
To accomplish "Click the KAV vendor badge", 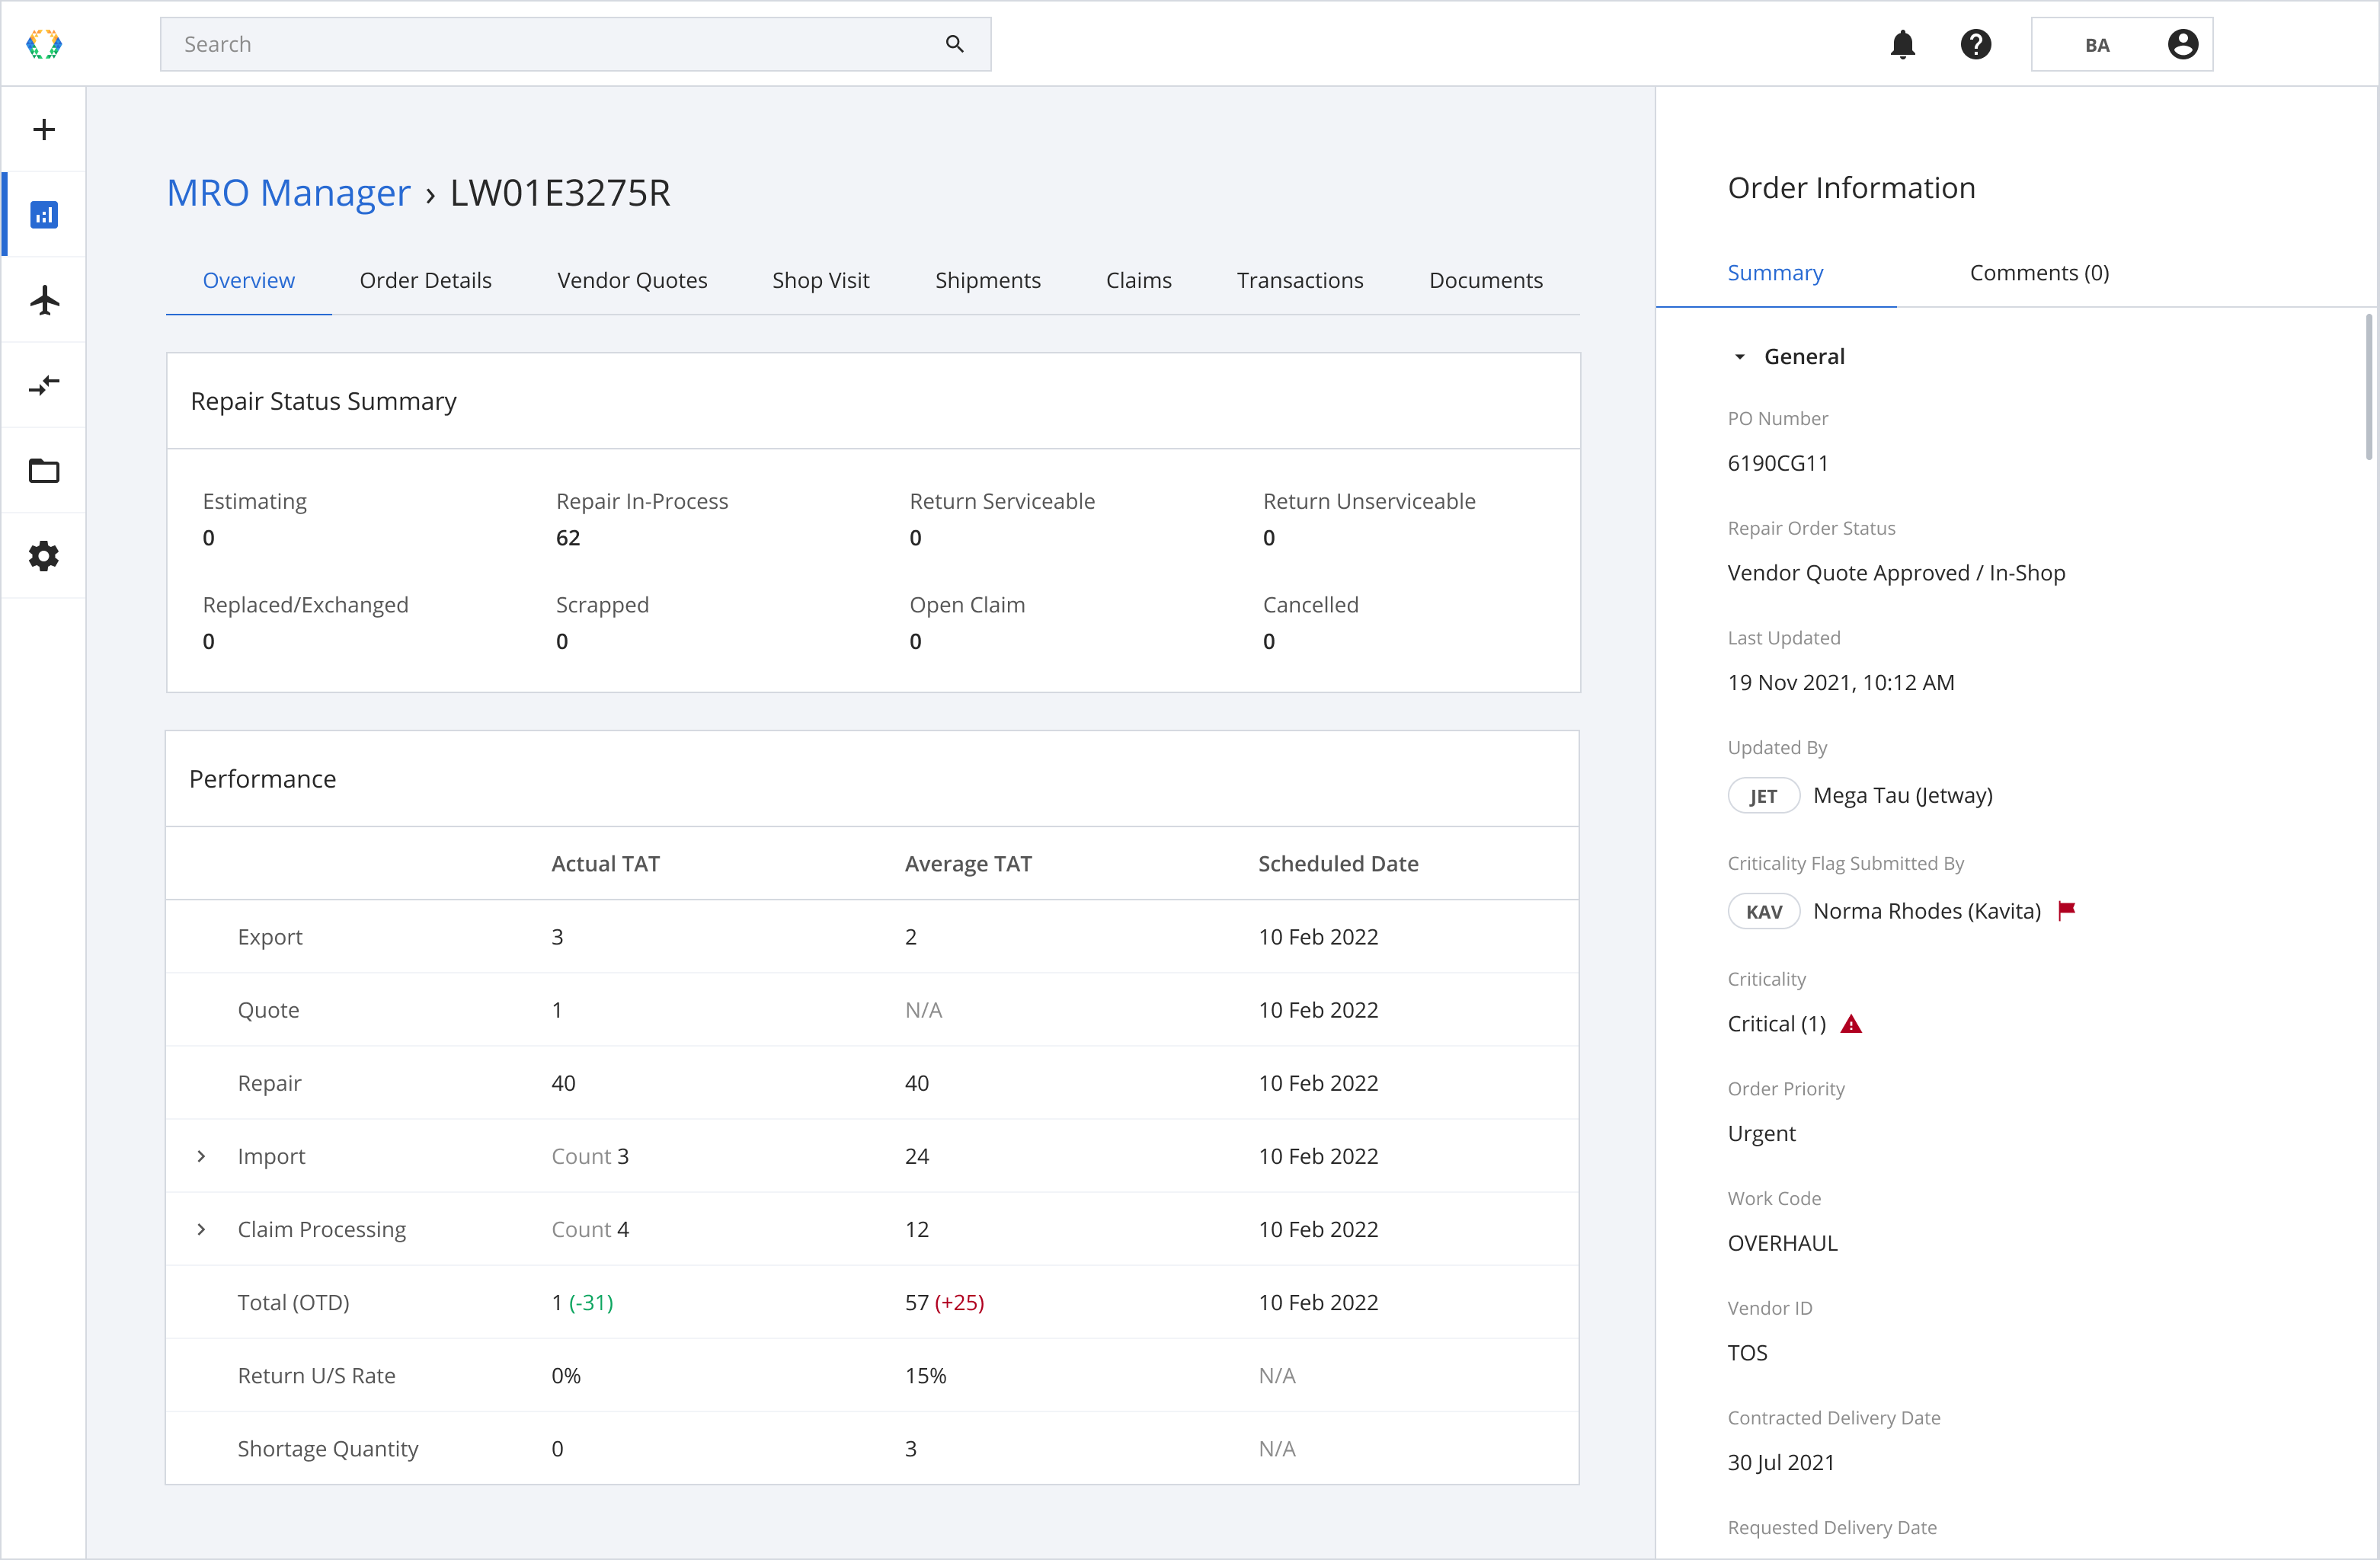I will [1763, 911].
